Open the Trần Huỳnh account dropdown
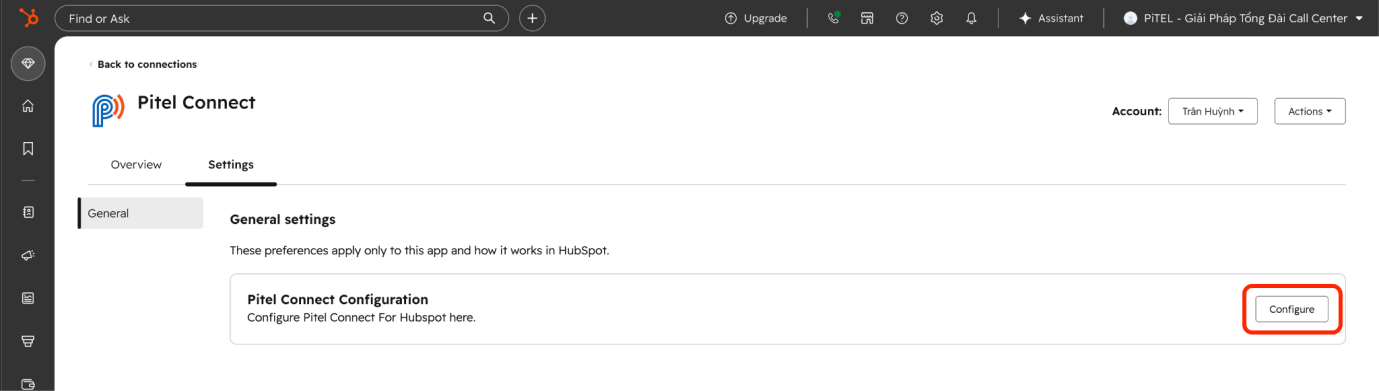 pos(1212,111)
